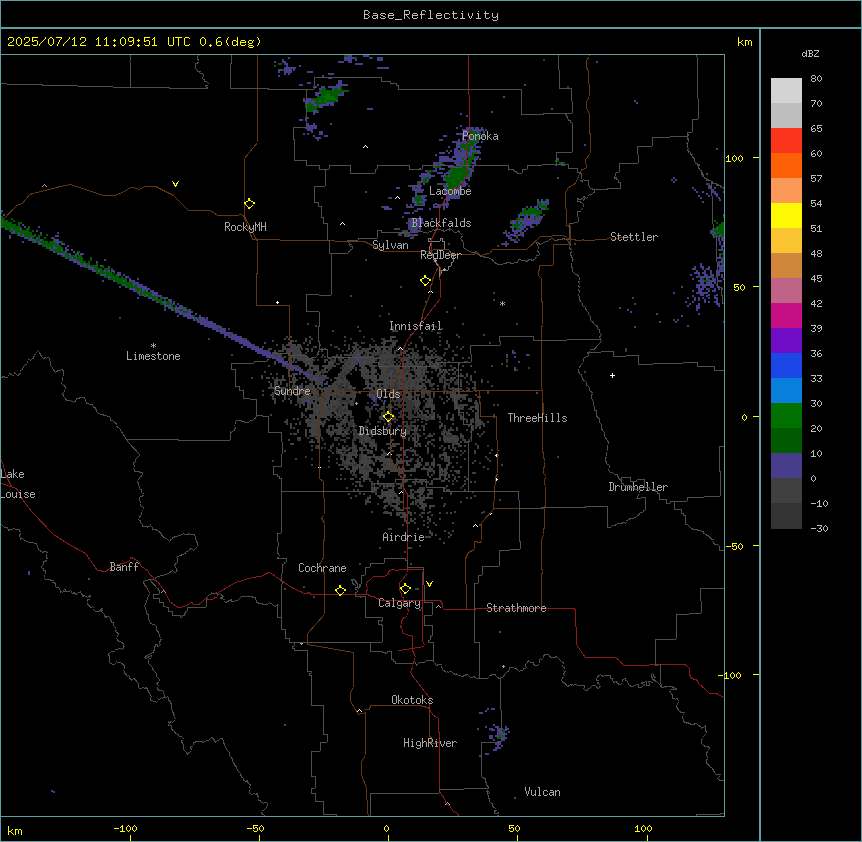This screenshot has width=862, height=842.
Task: Click the km unit label at bottom left
Action: 15,830
